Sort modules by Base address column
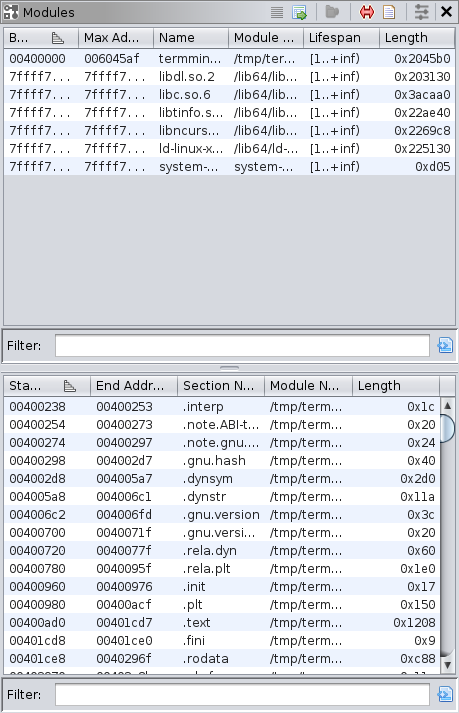Viewport: 459px width, 713px height. (x=41, y=38)
